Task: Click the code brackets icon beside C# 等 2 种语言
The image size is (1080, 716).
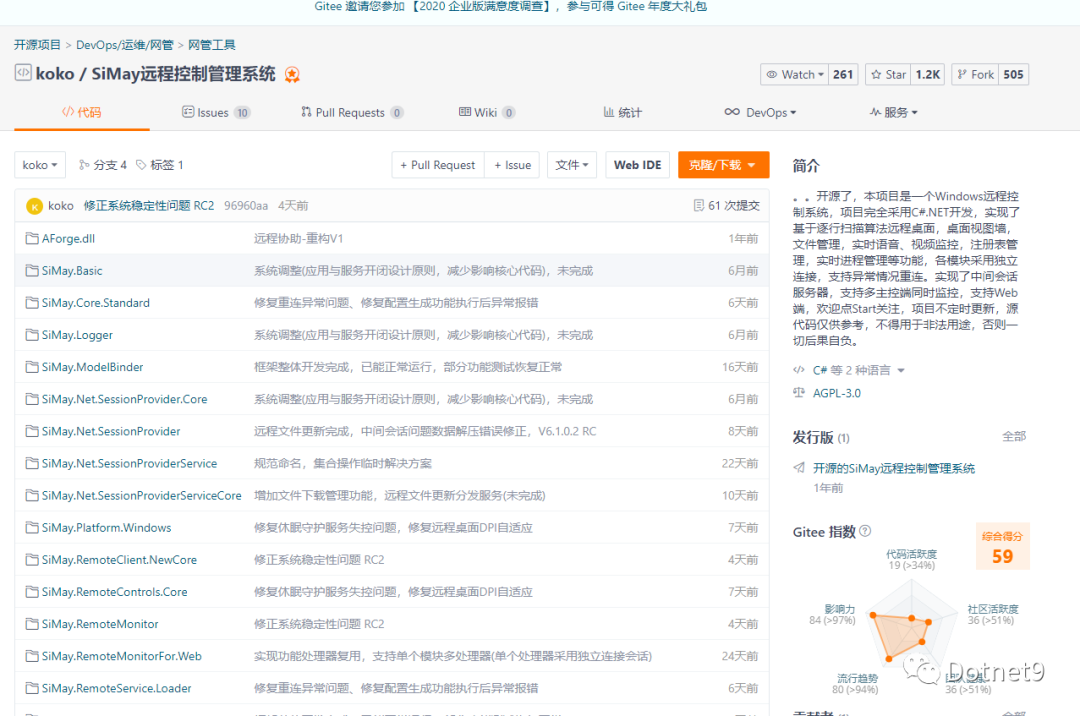Action: click(x=799, y=370)
